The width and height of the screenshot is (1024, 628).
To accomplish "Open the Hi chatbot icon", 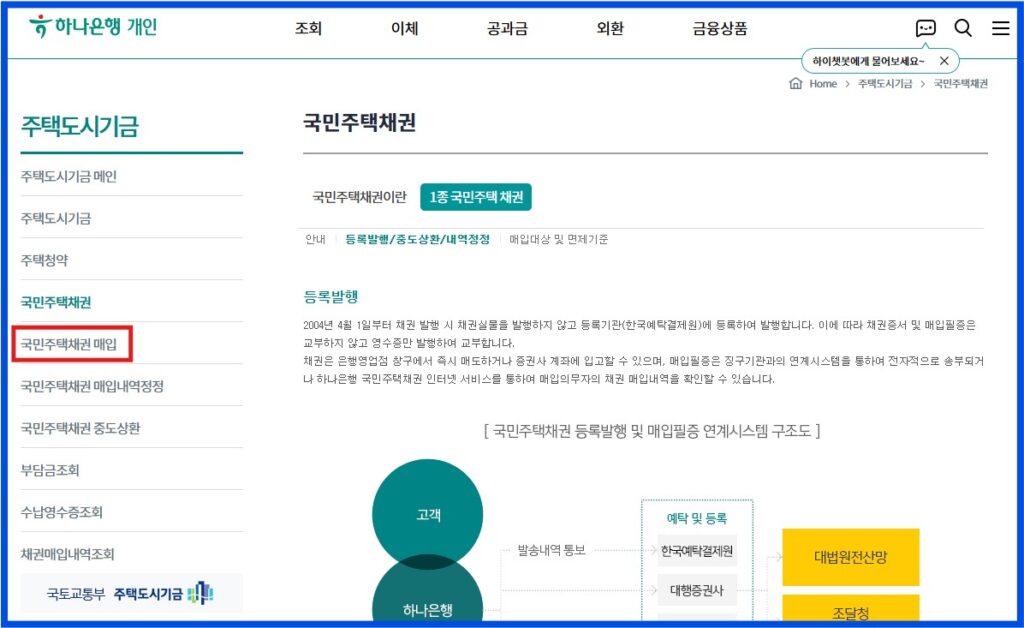I will [x=925, y=28].
